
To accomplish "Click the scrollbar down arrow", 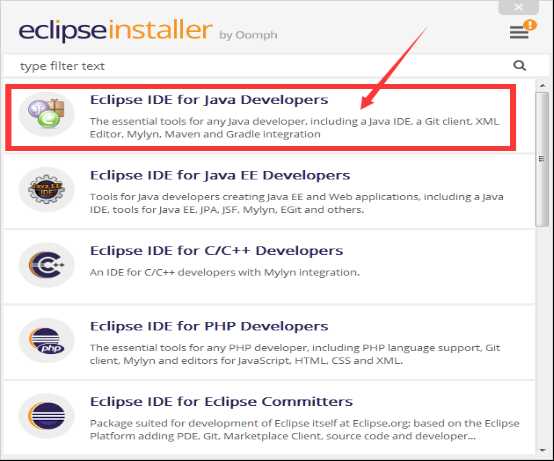I will pyautogui.click(x=542, y=450).
